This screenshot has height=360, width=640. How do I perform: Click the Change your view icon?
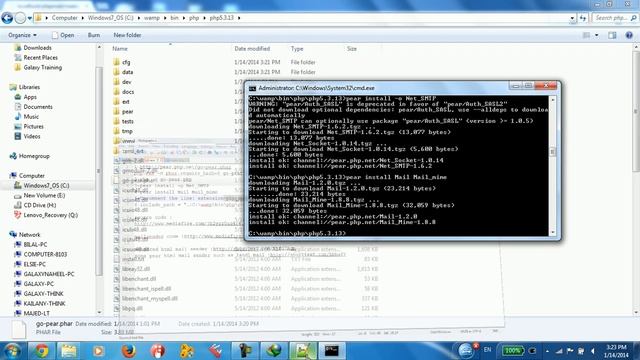pos(587,36)
